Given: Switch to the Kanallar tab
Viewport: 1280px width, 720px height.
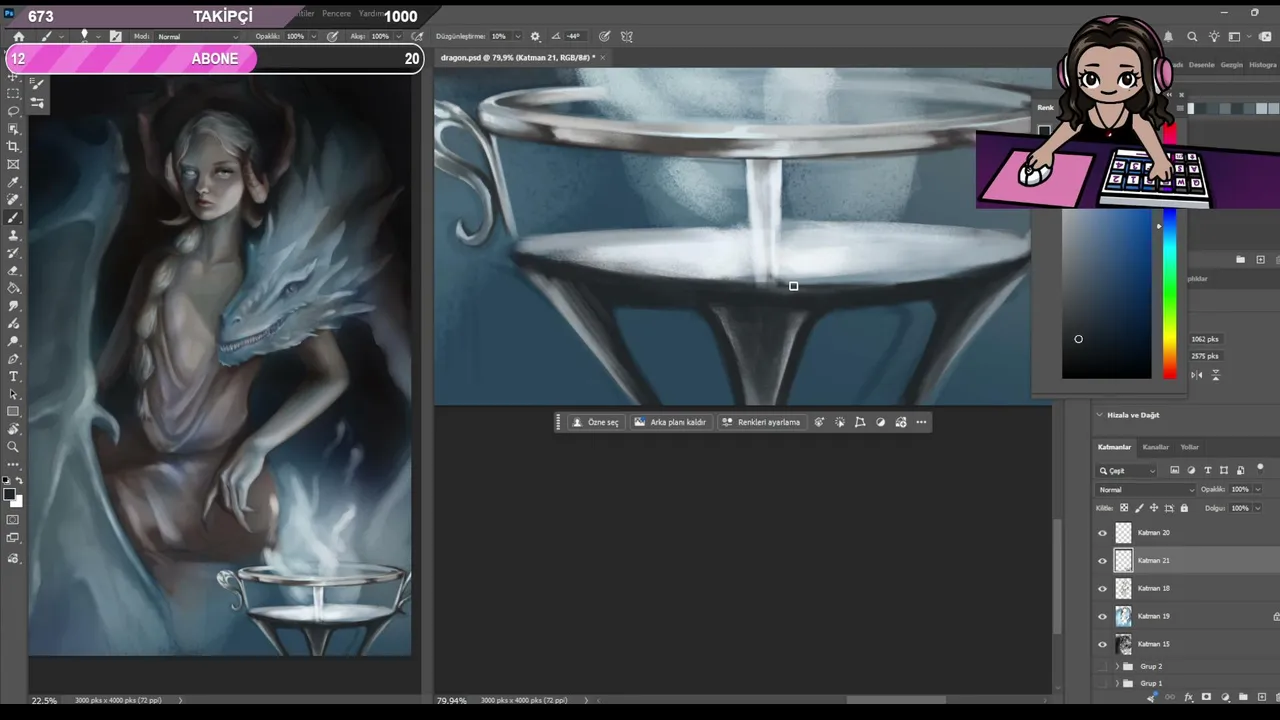Looking at the screenshot, I should [1156, 447].
